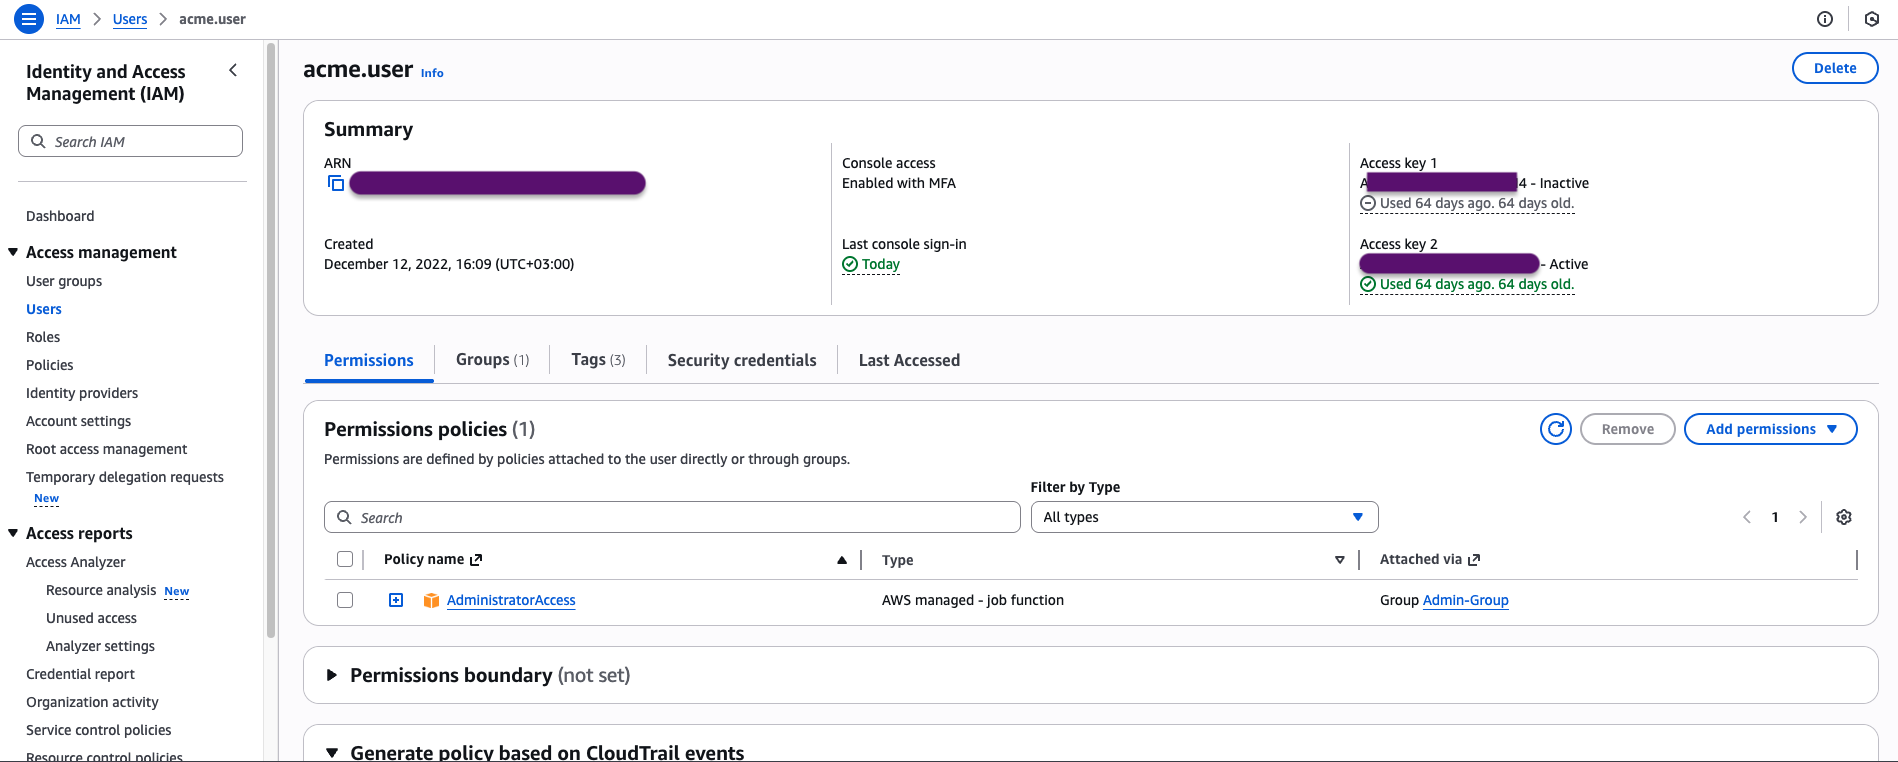This screenshot has width=1898, height=762.
Task: Collapse the Access reports sidebar section
Action: coord(13,533)
